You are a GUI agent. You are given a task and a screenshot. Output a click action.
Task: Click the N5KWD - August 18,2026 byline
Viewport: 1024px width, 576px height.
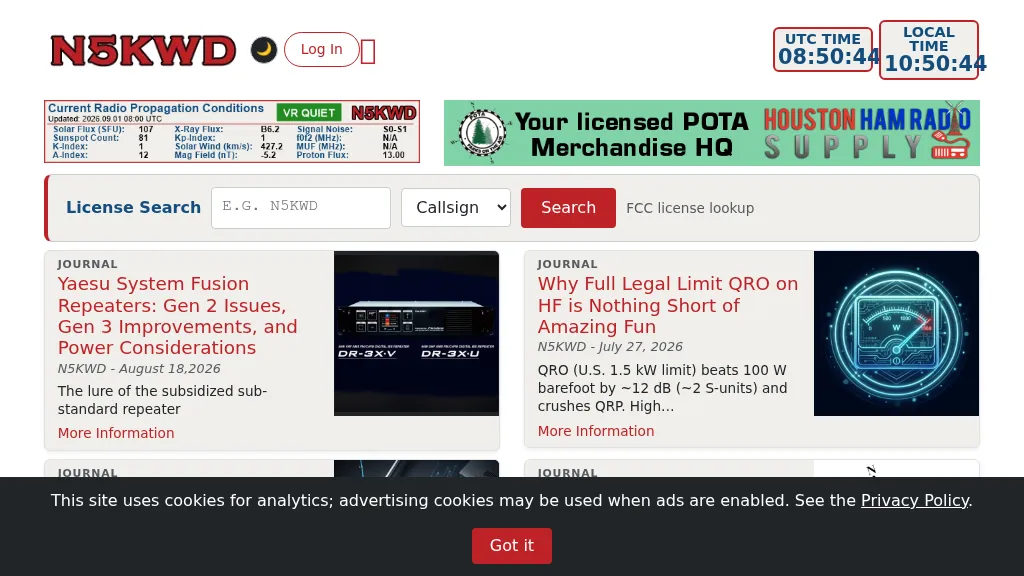[x=139, y=368]
